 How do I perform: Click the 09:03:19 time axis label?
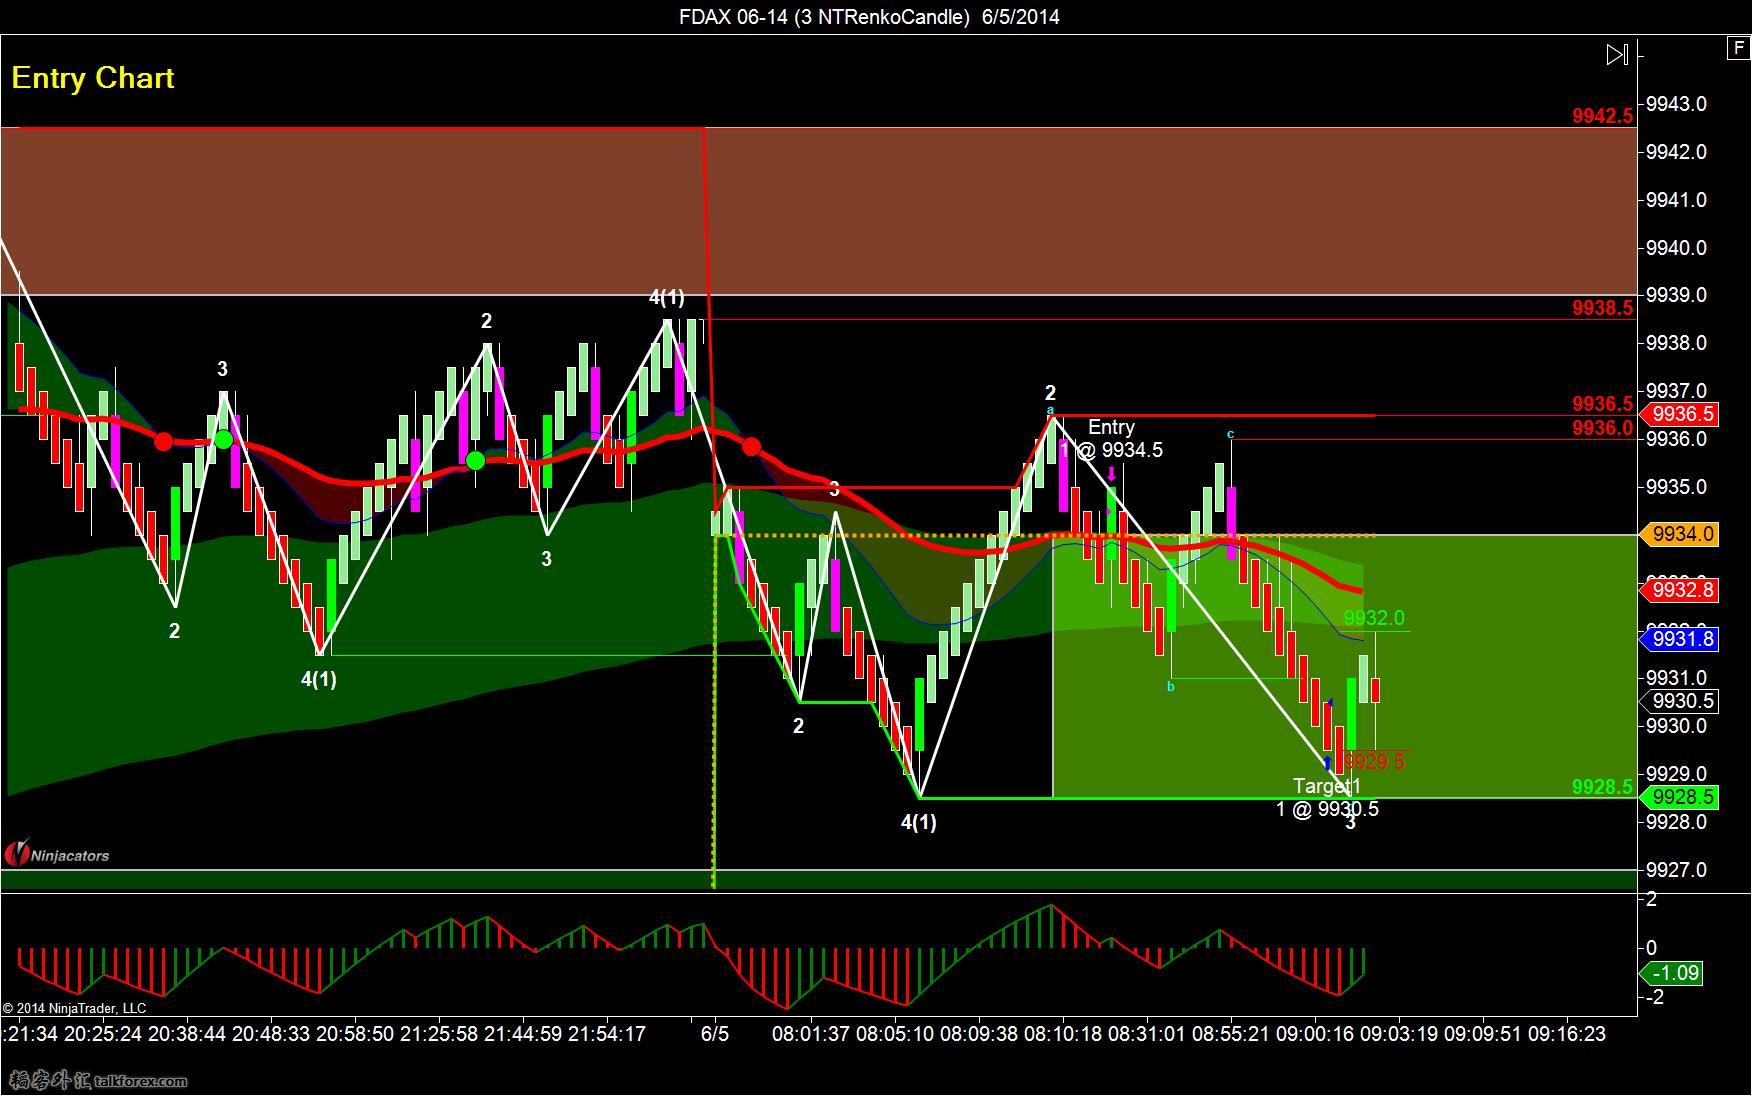pos(1399,1034)
